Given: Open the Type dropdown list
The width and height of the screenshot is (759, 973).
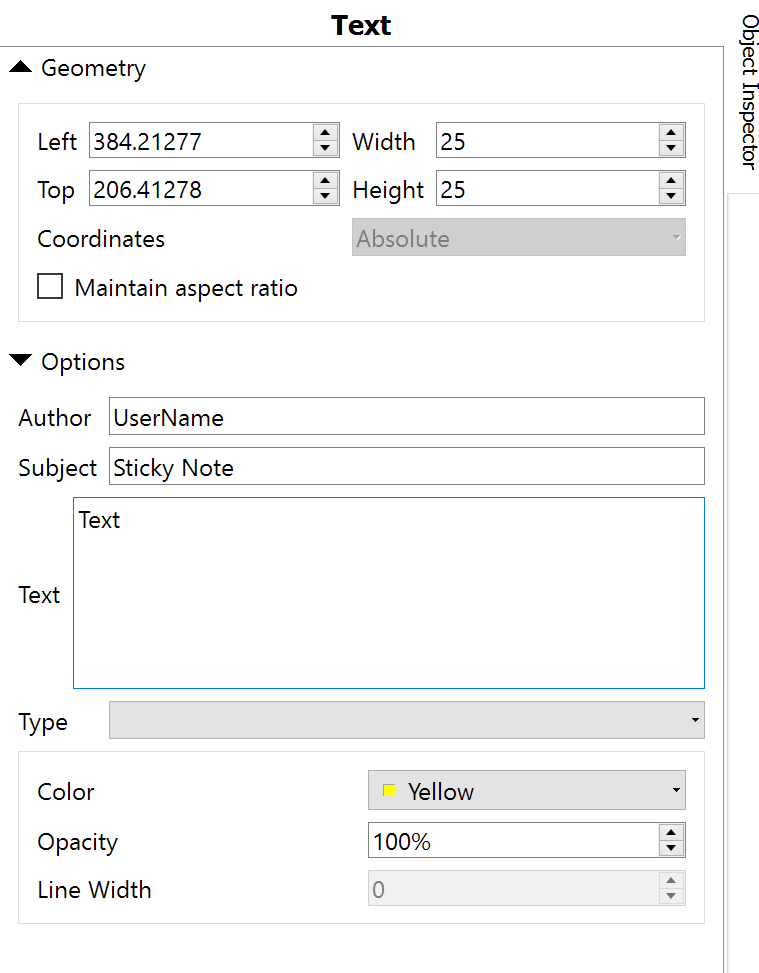Looking at the screenshot, I should 406,720.
